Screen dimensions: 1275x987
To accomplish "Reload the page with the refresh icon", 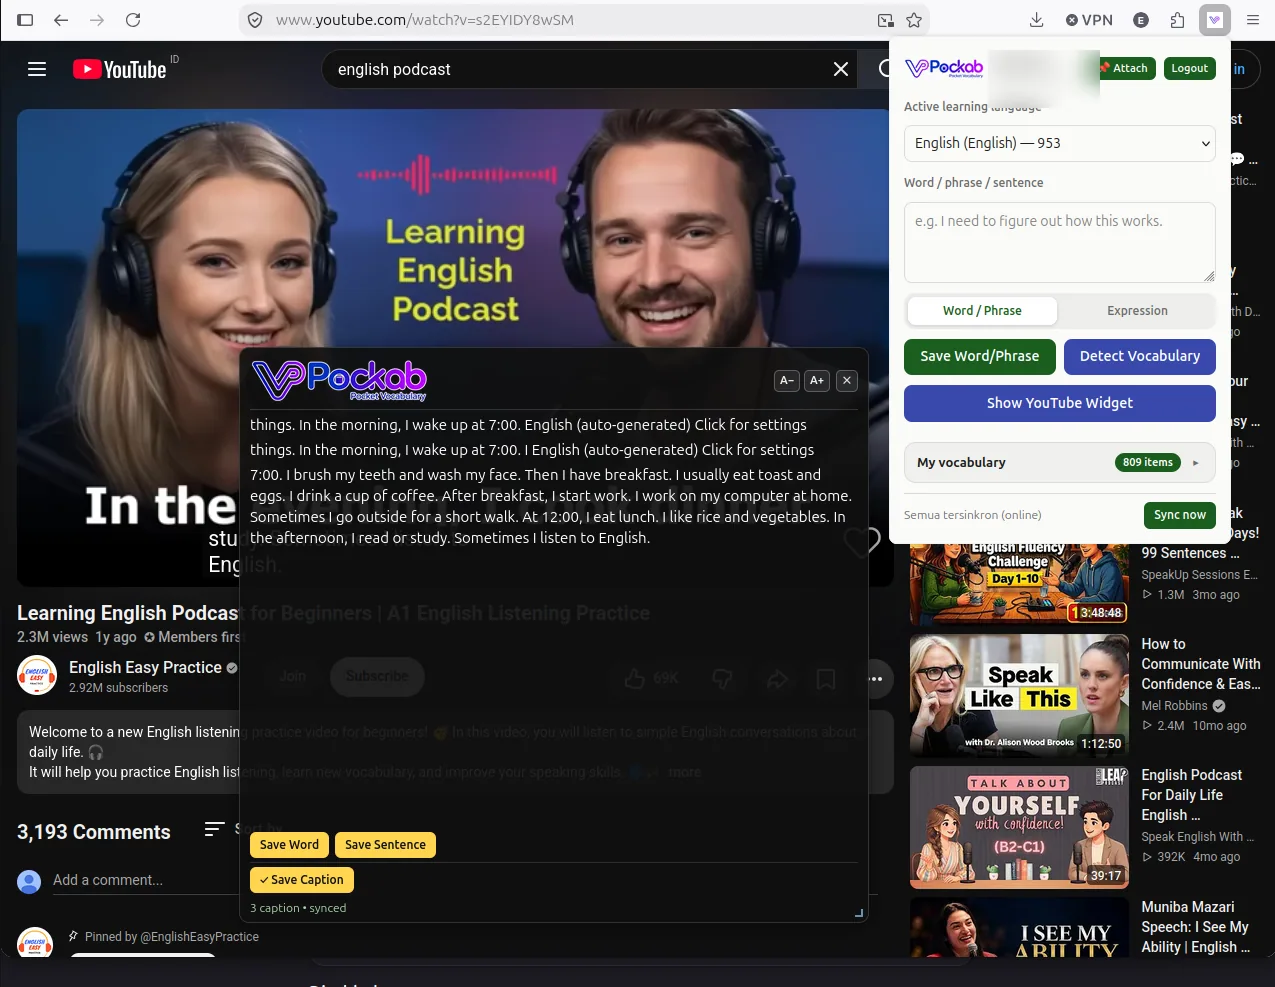I will coord(133,20).
